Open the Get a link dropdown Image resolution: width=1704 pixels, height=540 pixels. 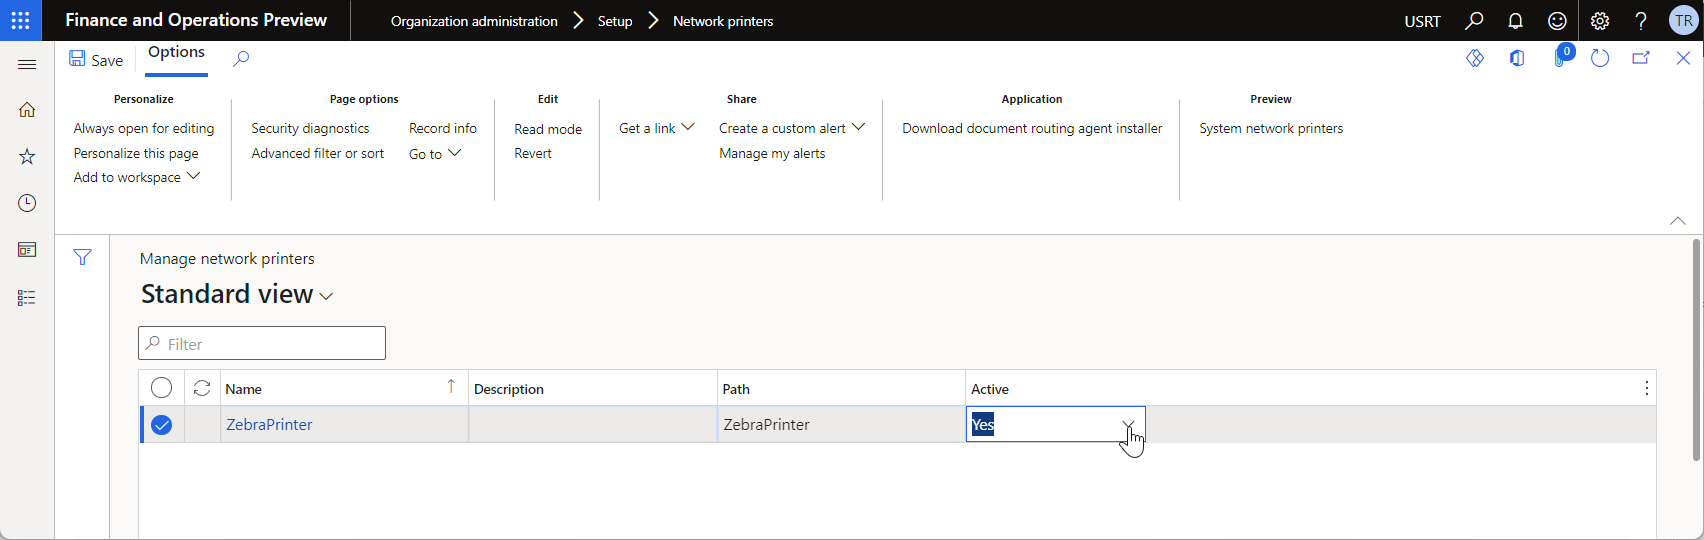[x=656, y=128]
